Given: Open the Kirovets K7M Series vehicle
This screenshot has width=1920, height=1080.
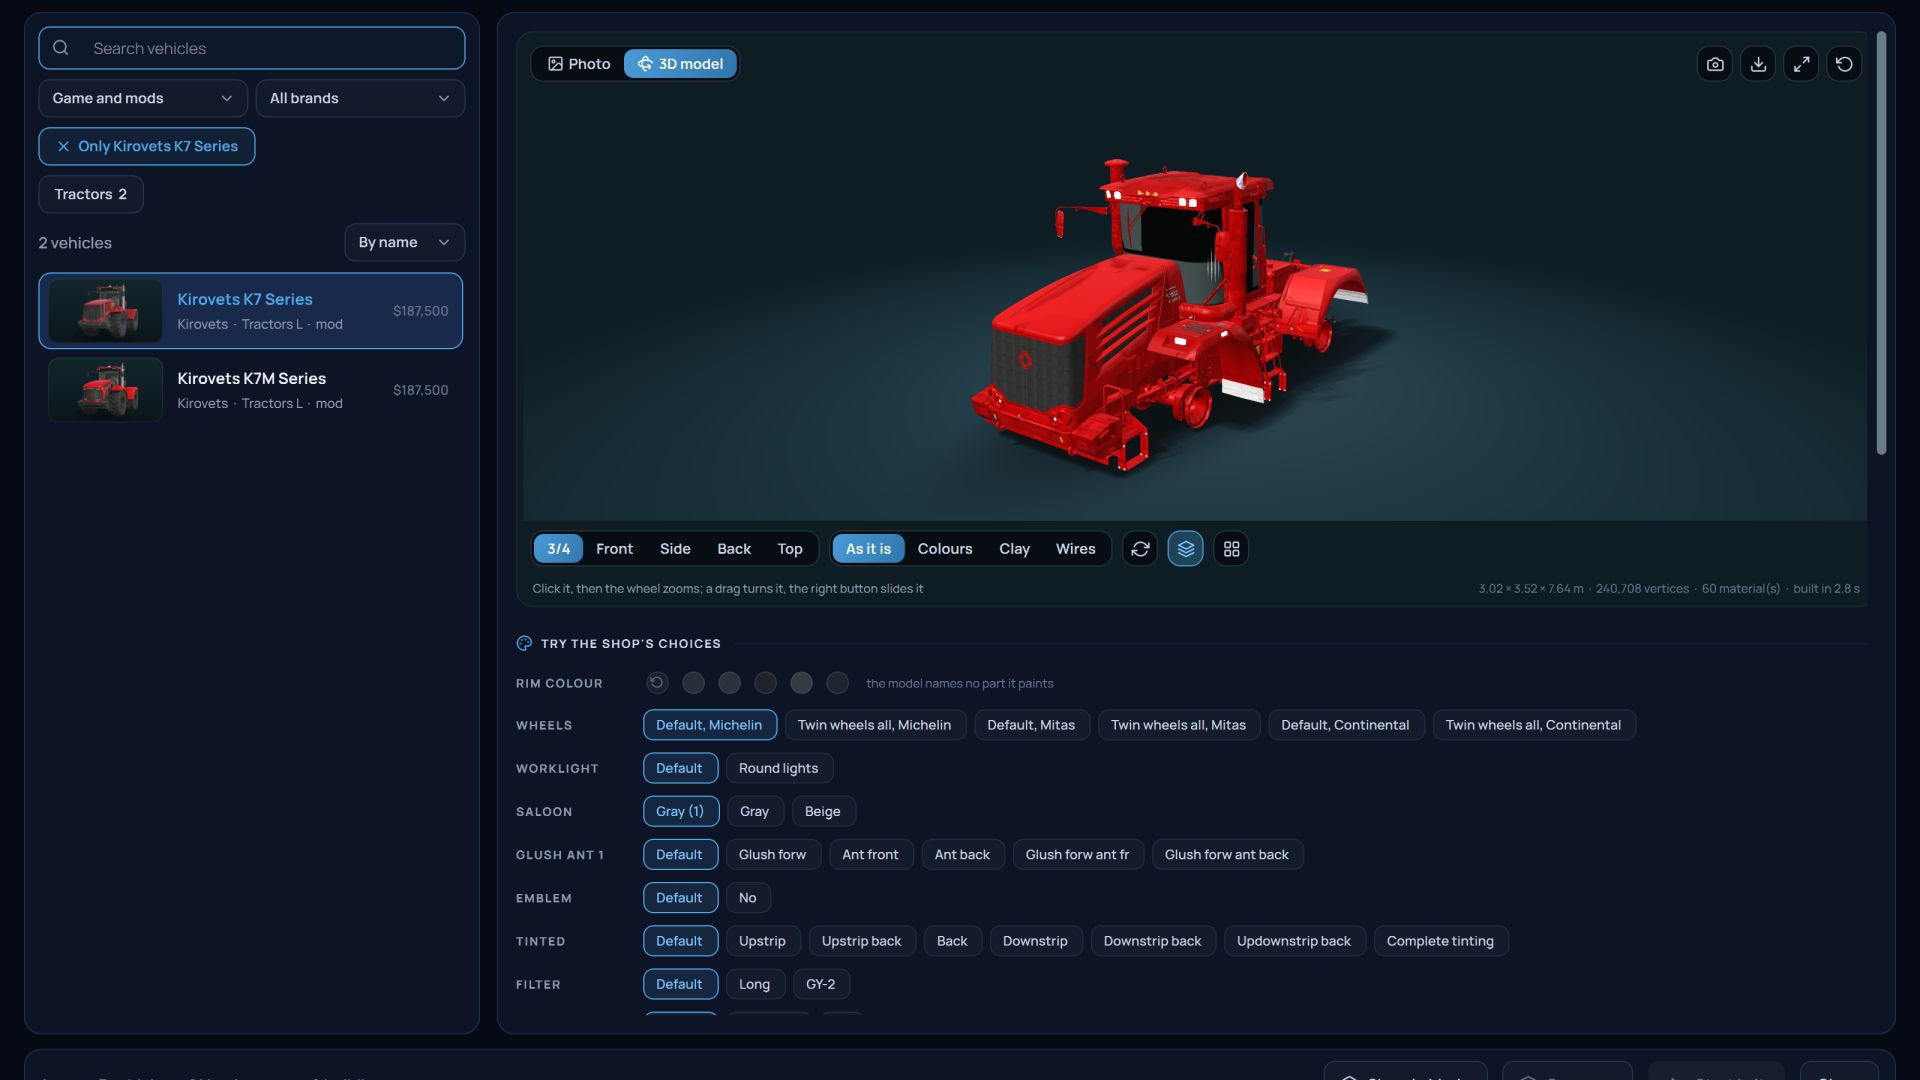Looking at the screenshot, I should [x=251, y=390].
